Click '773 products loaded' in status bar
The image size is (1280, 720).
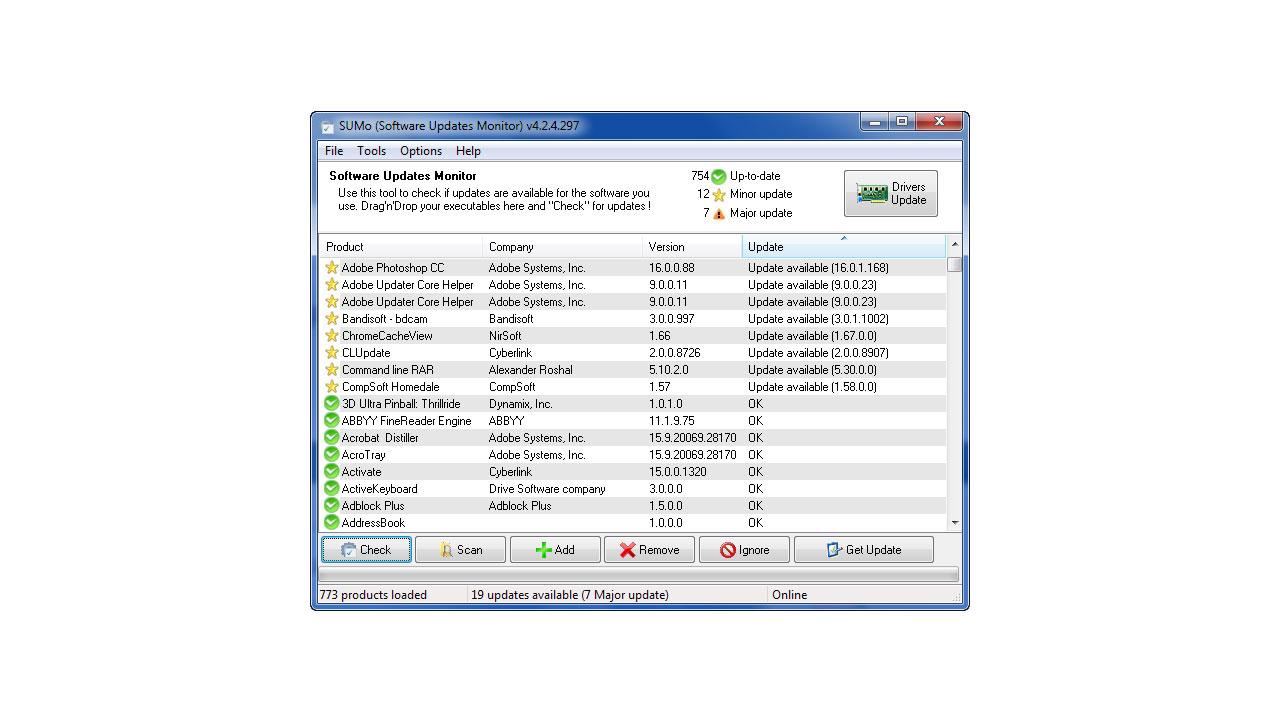(x=373, y=595)
